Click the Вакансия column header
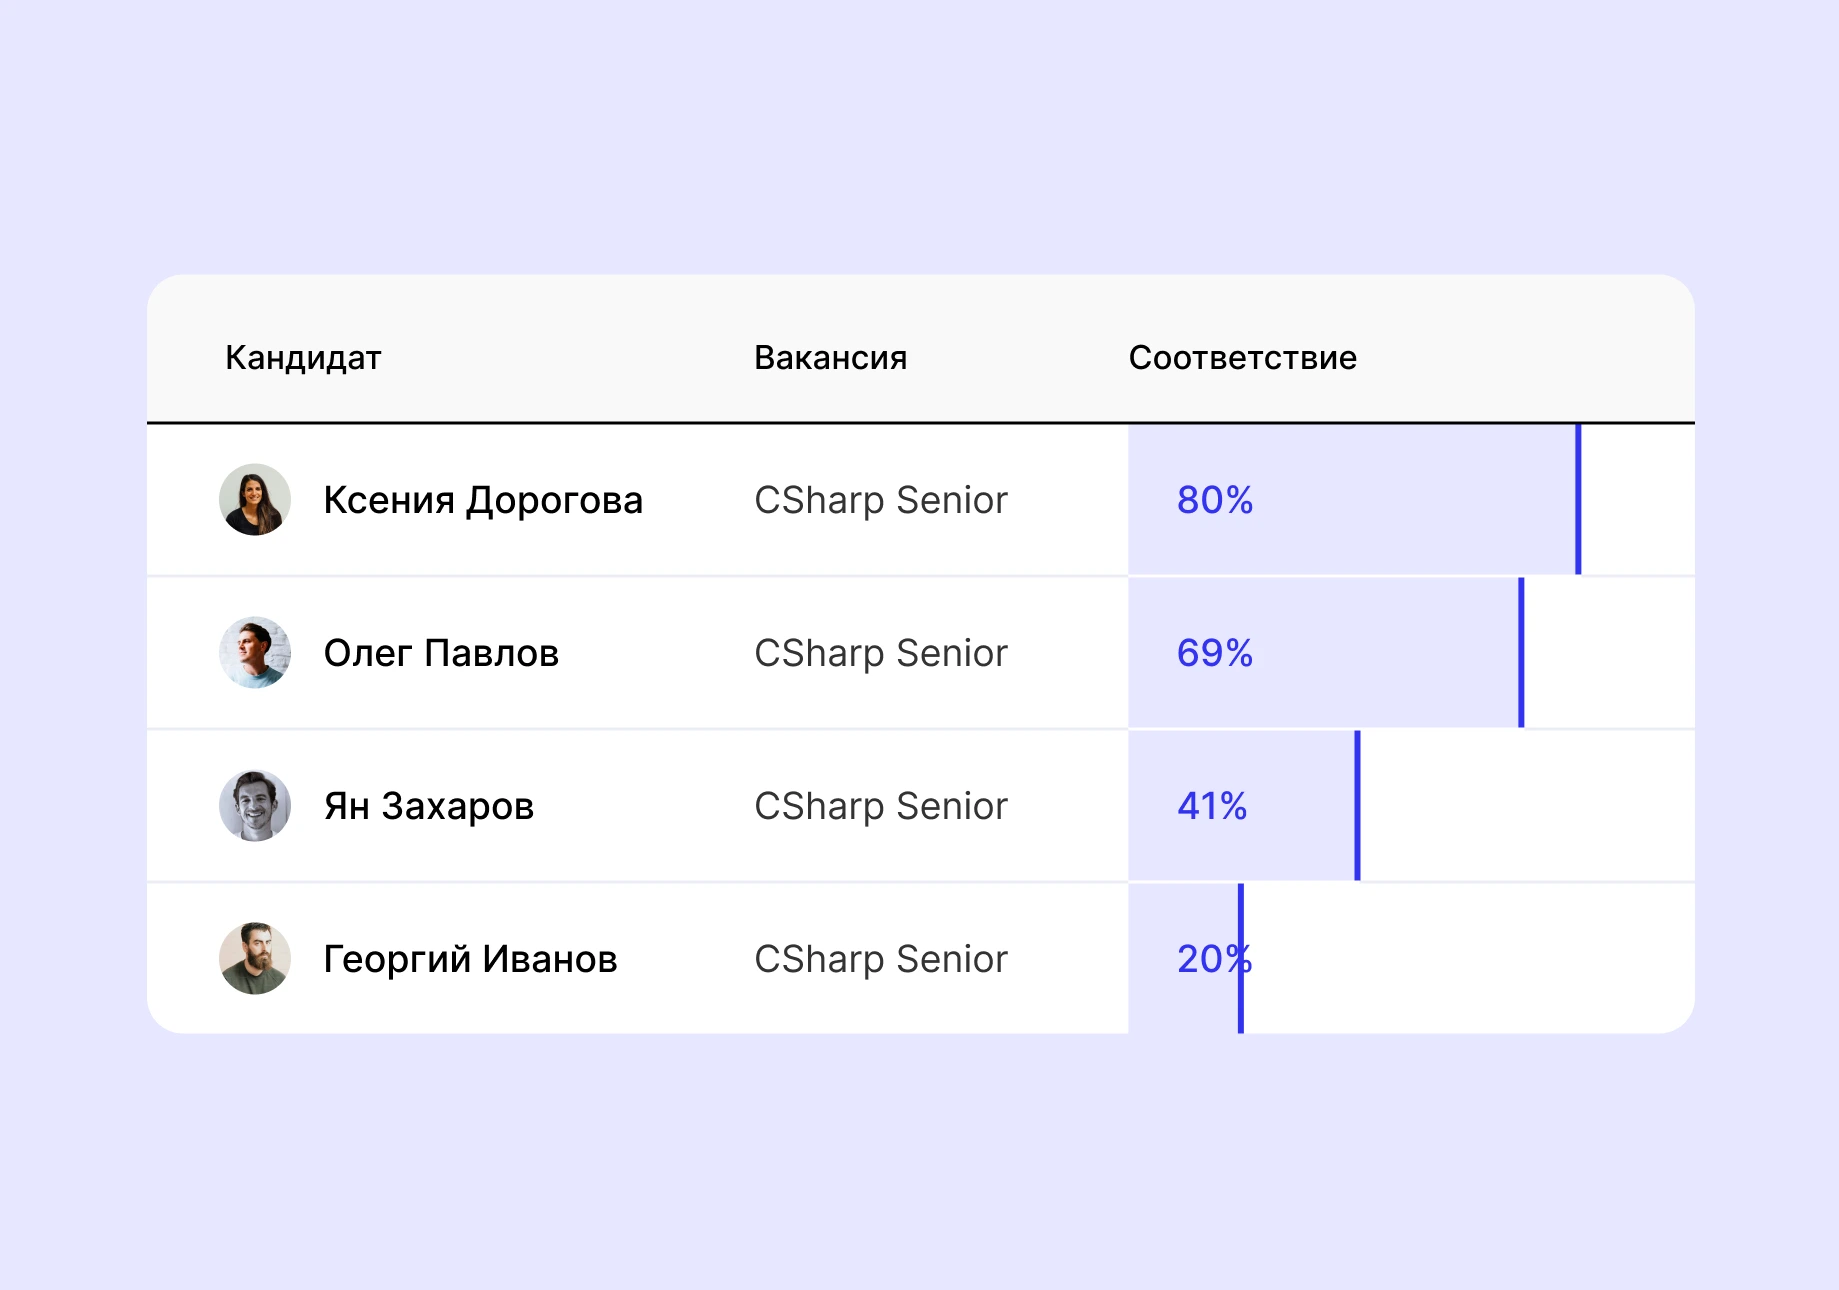1839x1290 pixels. [830, 358]
